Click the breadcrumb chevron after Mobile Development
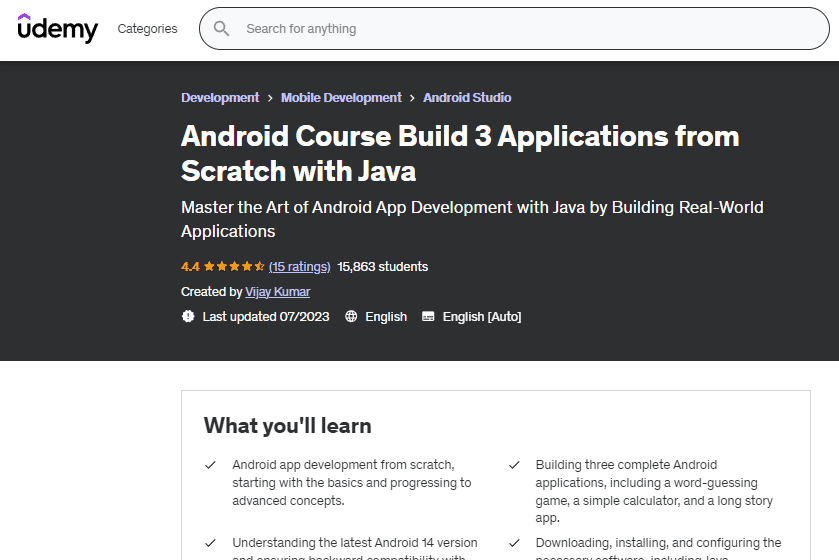839x560 pixels. tap(412, 98)
